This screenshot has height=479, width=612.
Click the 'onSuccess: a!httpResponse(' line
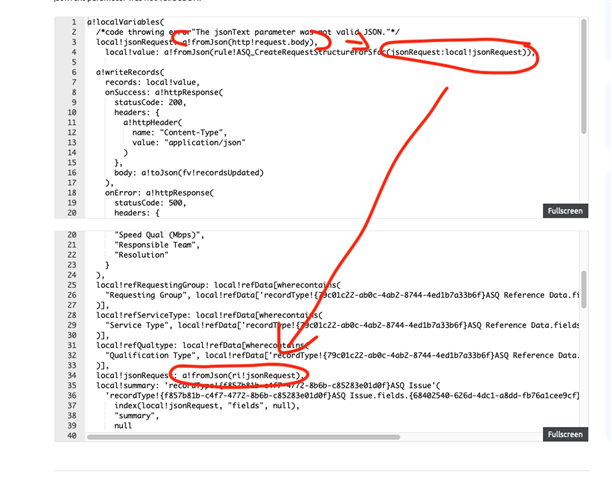coord(164,93)
